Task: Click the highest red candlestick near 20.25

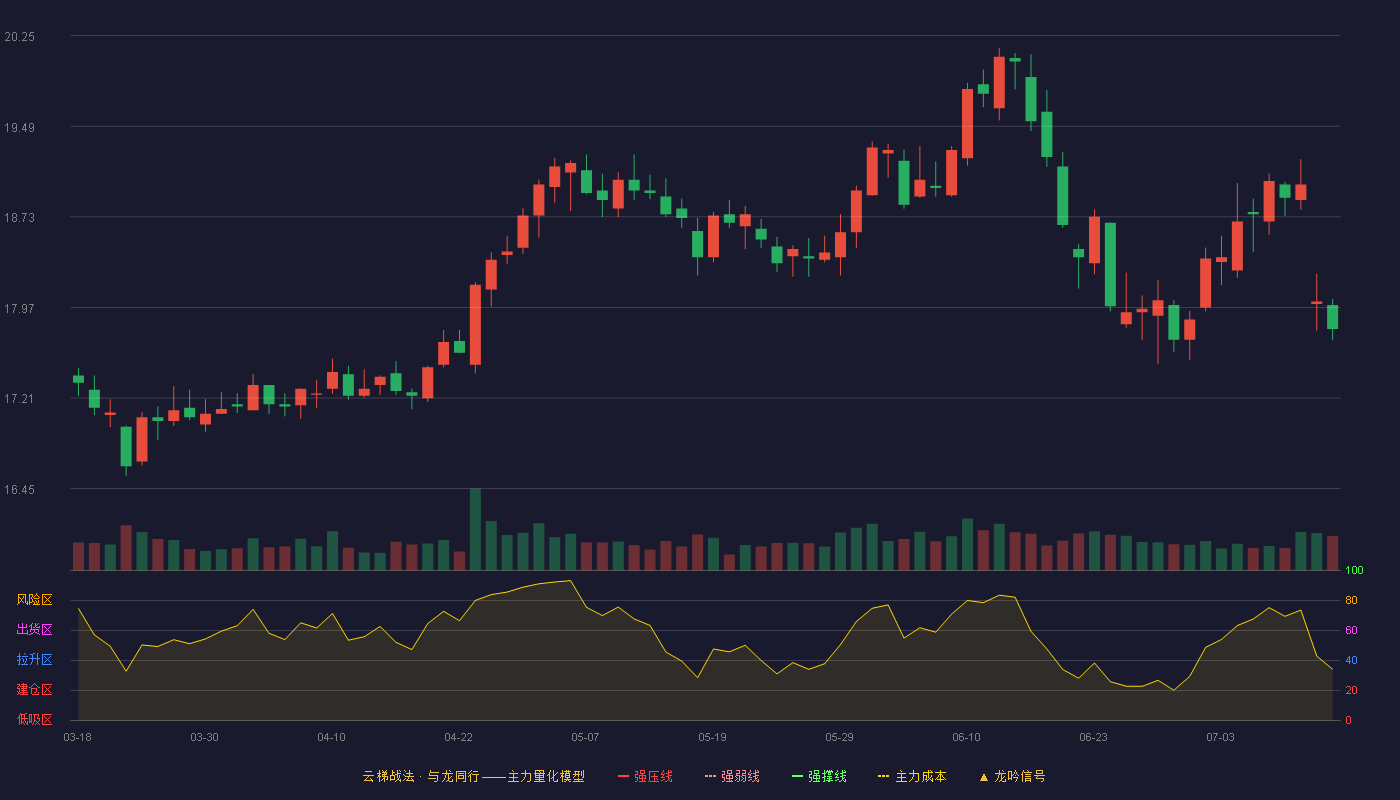Action: (x=999, y=82)
